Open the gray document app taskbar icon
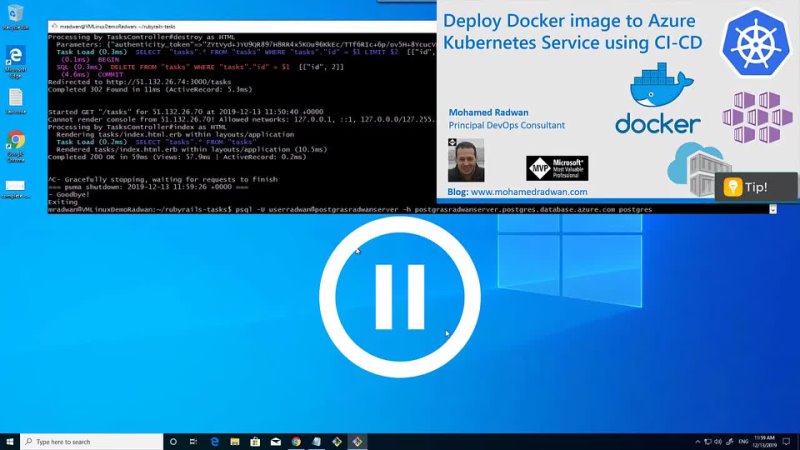Screen dimensions: 800x450 tap(316, 441)
